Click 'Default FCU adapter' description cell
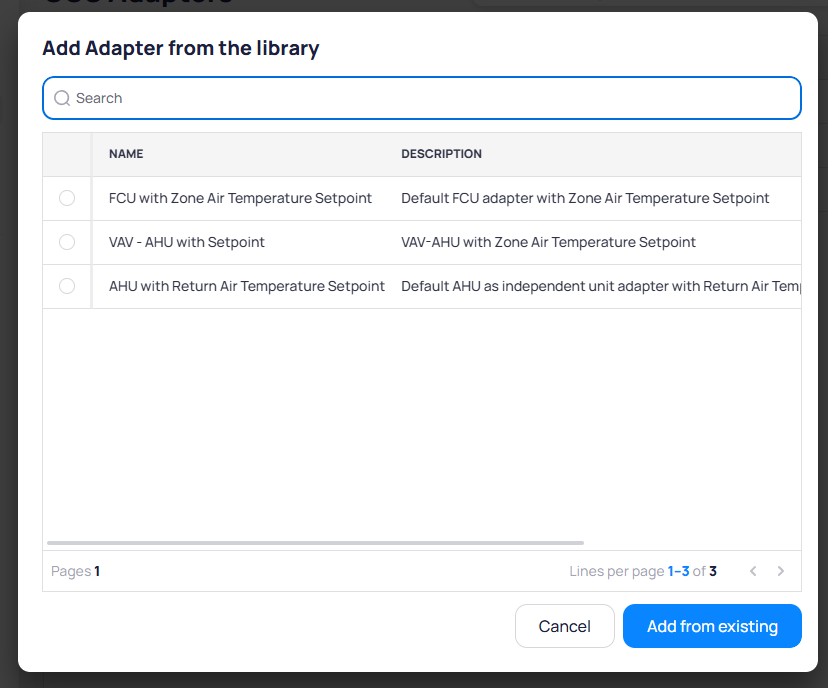This screenshot has height=688, width=828. click(x=585, y=198)
